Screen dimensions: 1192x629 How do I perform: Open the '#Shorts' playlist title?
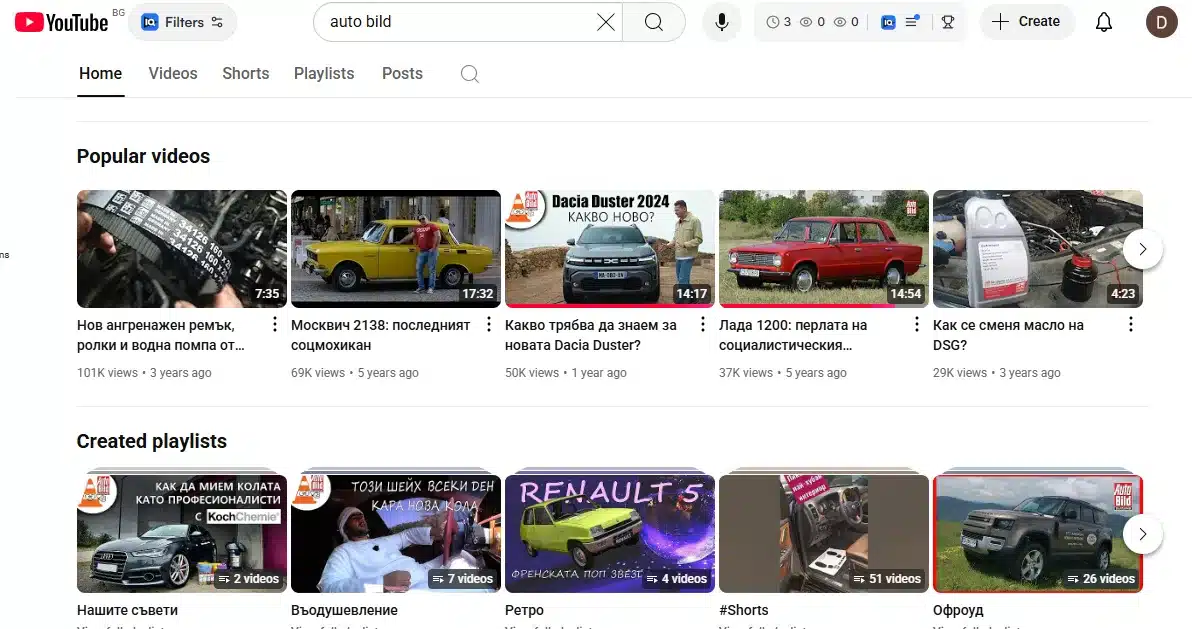point(743,610)
